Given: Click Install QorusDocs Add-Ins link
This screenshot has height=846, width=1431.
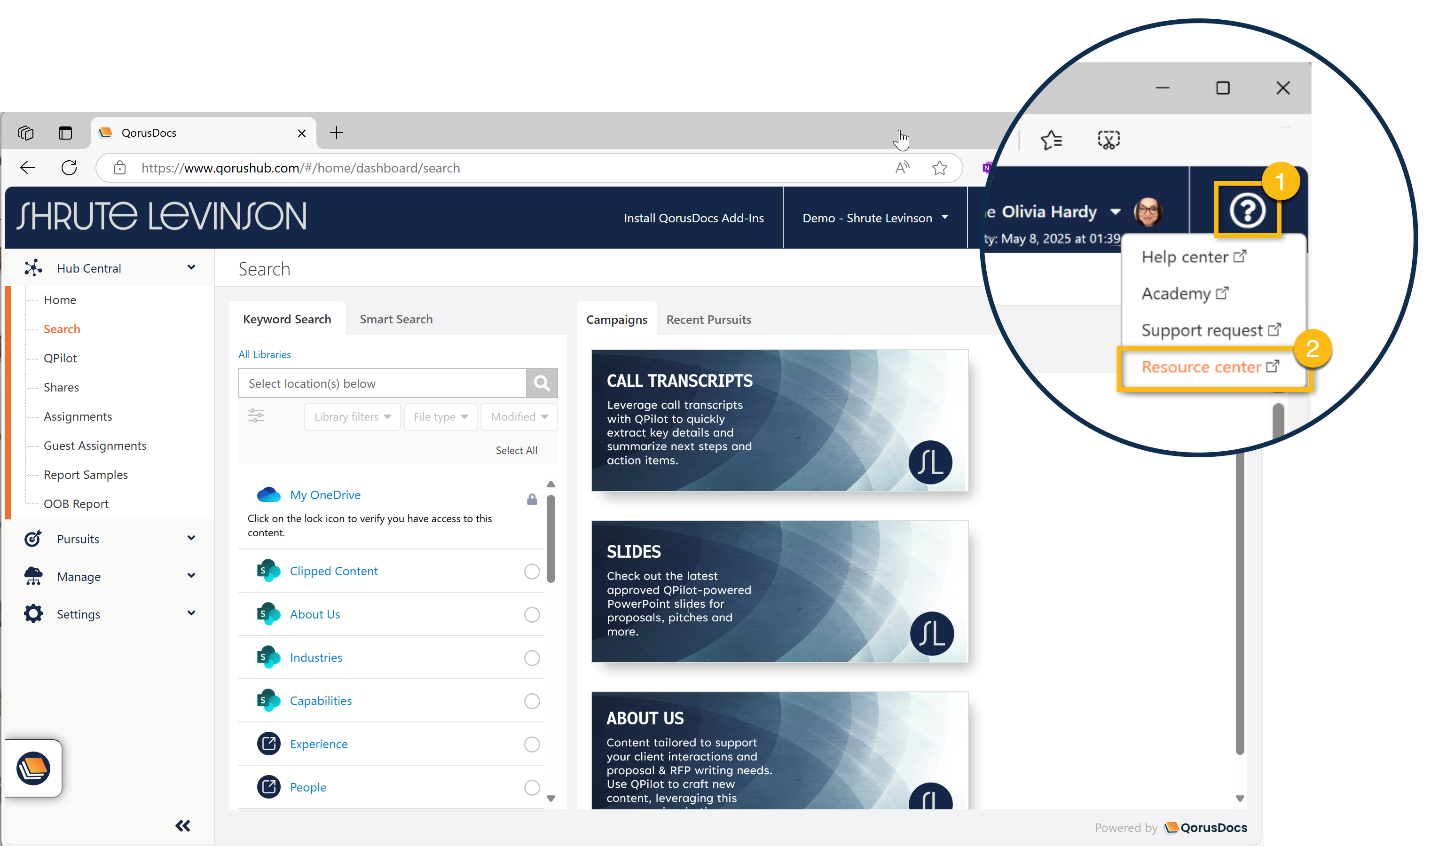Looking at the screenshot, I should coord(693,218).
